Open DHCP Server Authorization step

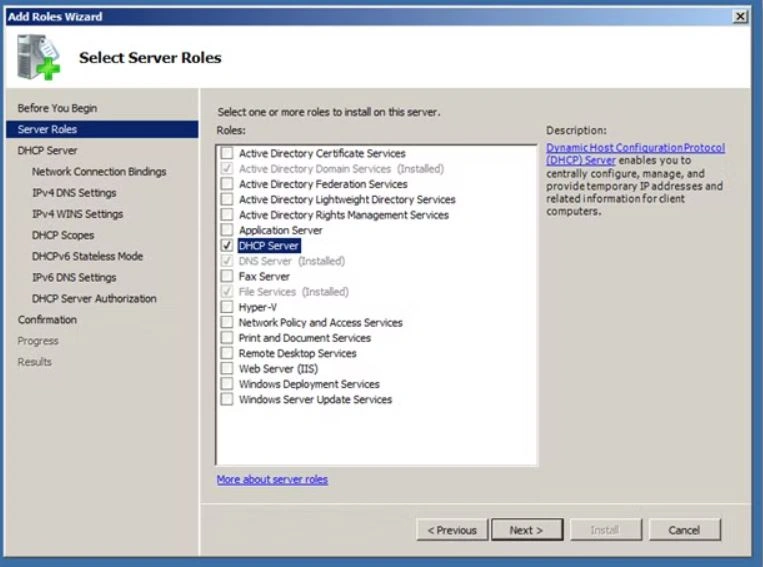pyautogui.click(x=94, y=298)
